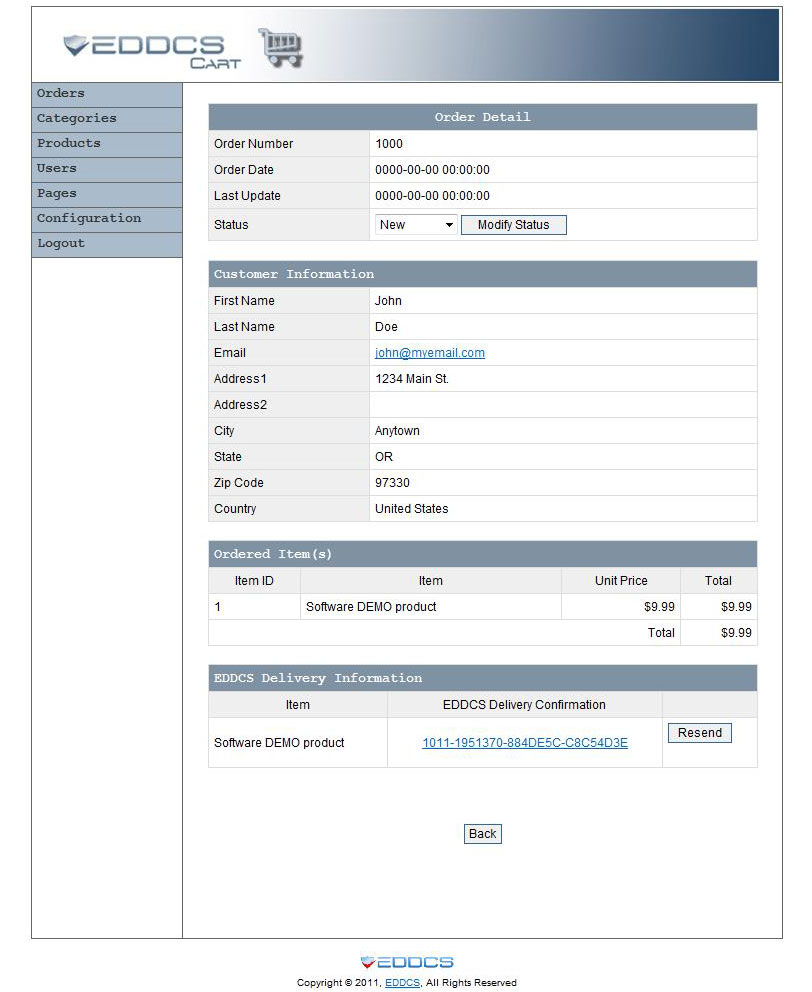Follow the EDDCS link in copyright footer
This screenshot has height=992, width=812.
402,983
